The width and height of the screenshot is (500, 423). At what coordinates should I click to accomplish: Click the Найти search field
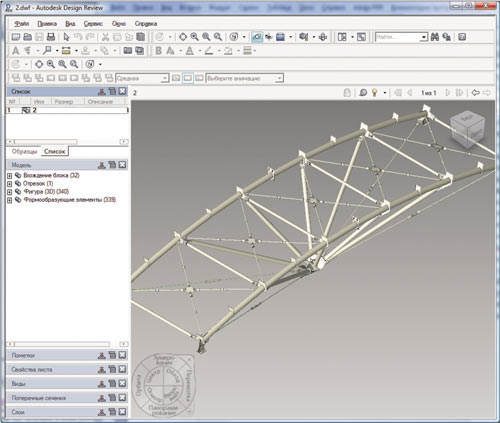[x=398, y=37]
